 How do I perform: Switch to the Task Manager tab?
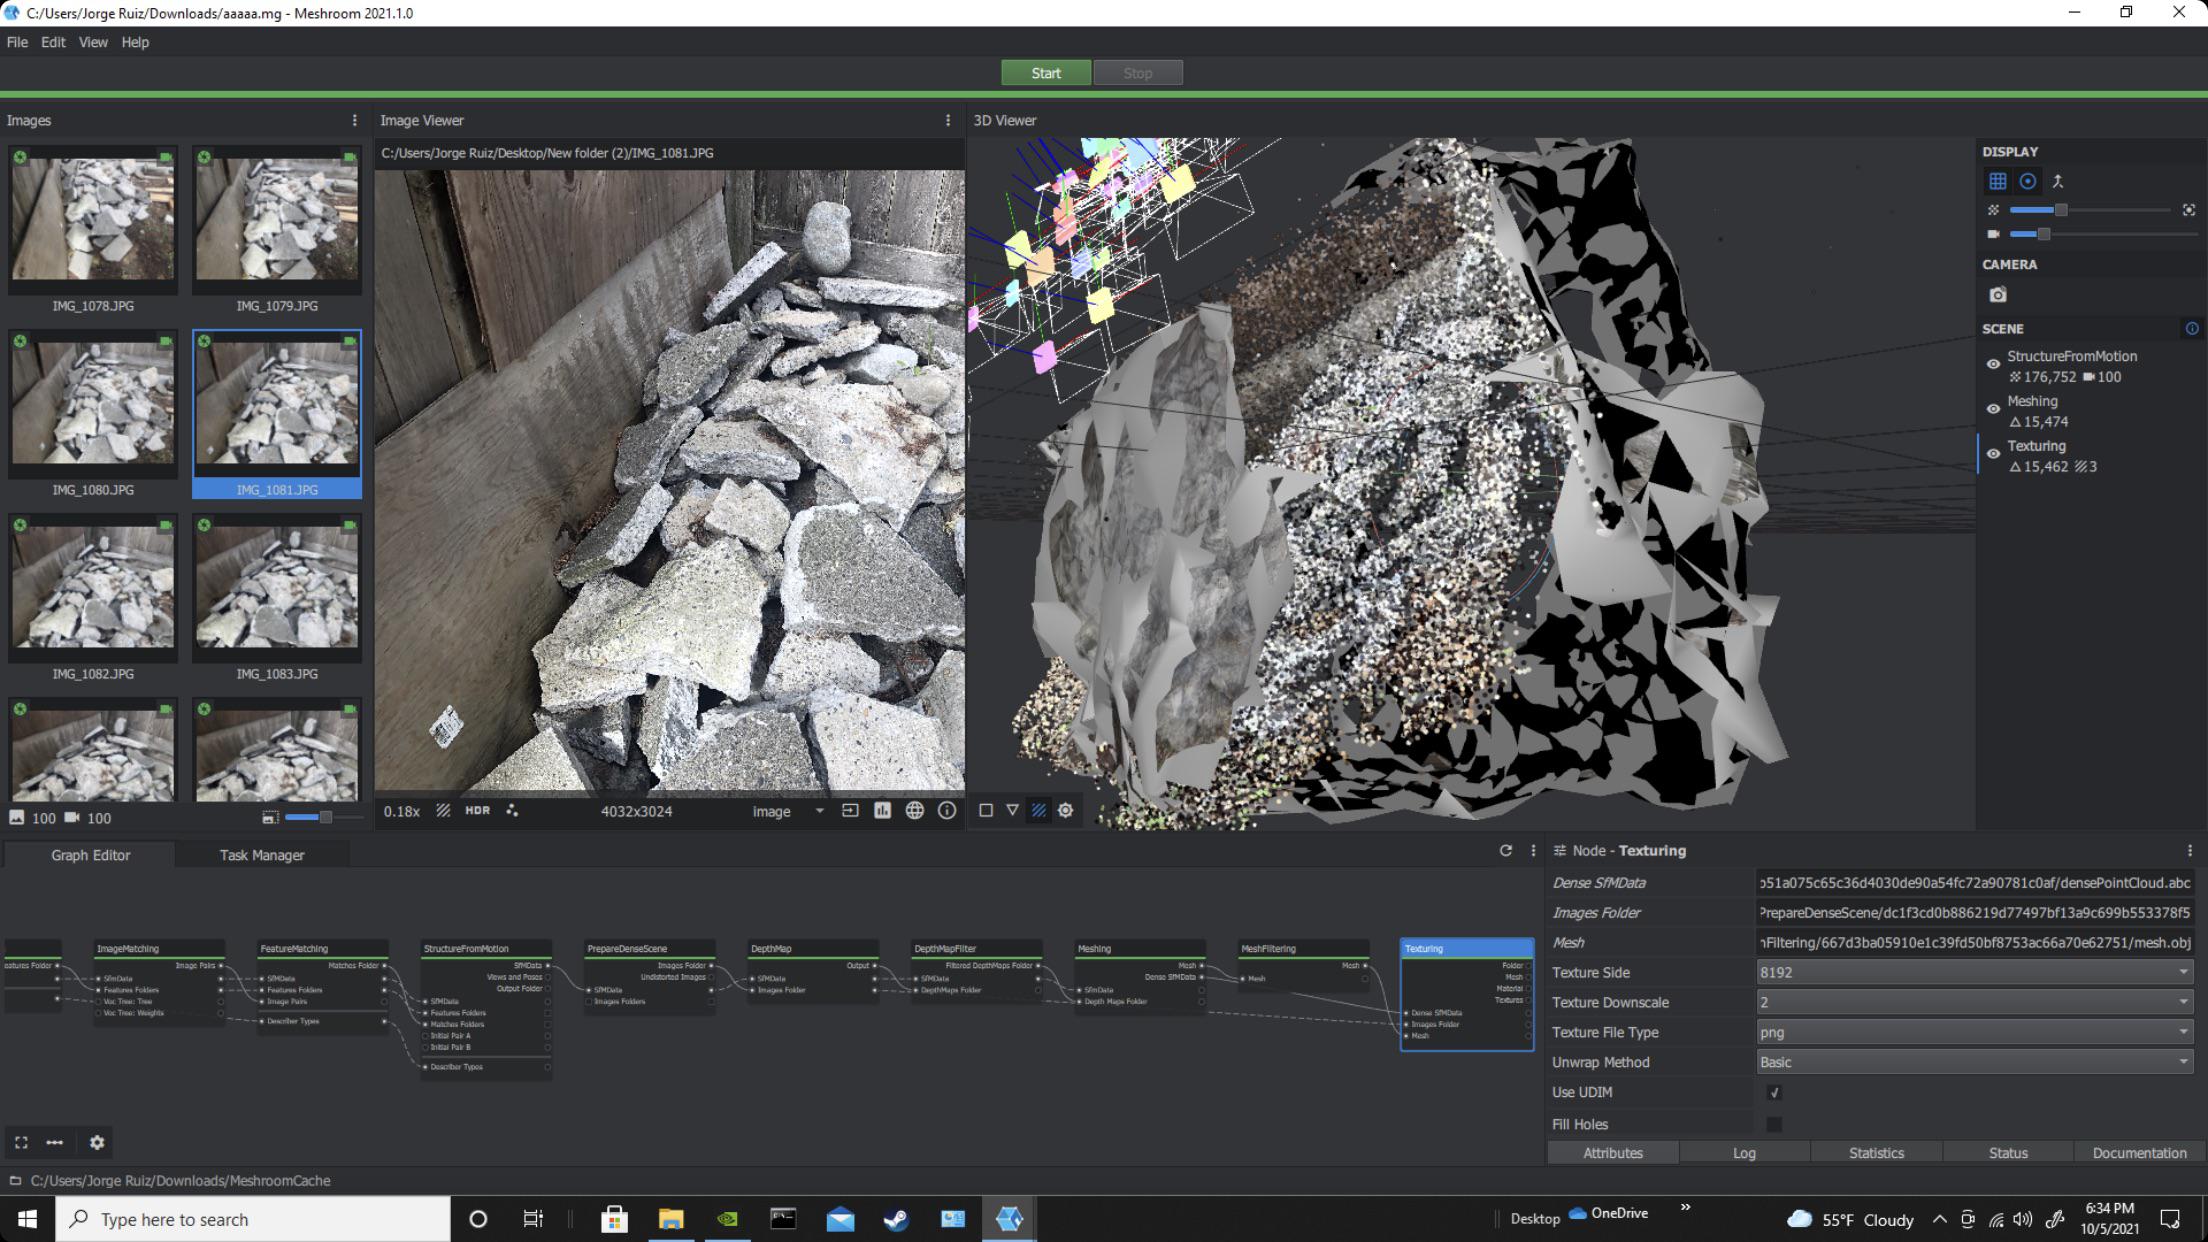(x=261, y=855)
